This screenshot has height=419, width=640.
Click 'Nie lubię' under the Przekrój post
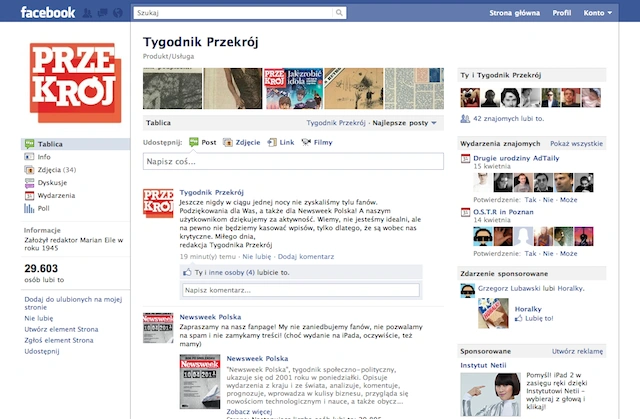tap(257, 257)
